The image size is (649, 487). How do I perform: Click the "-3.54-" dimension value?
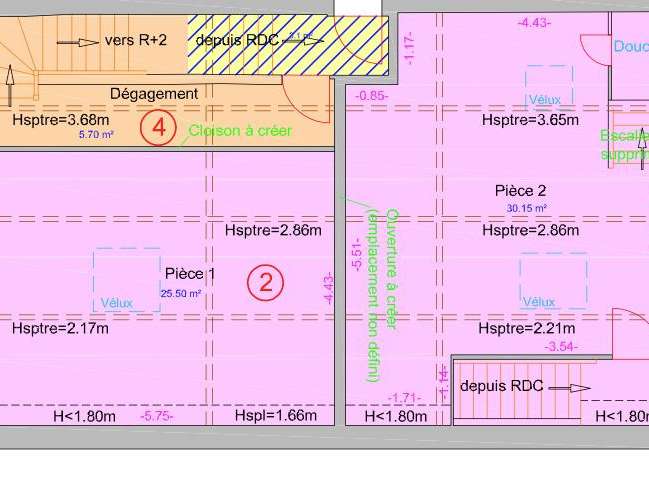561,346
